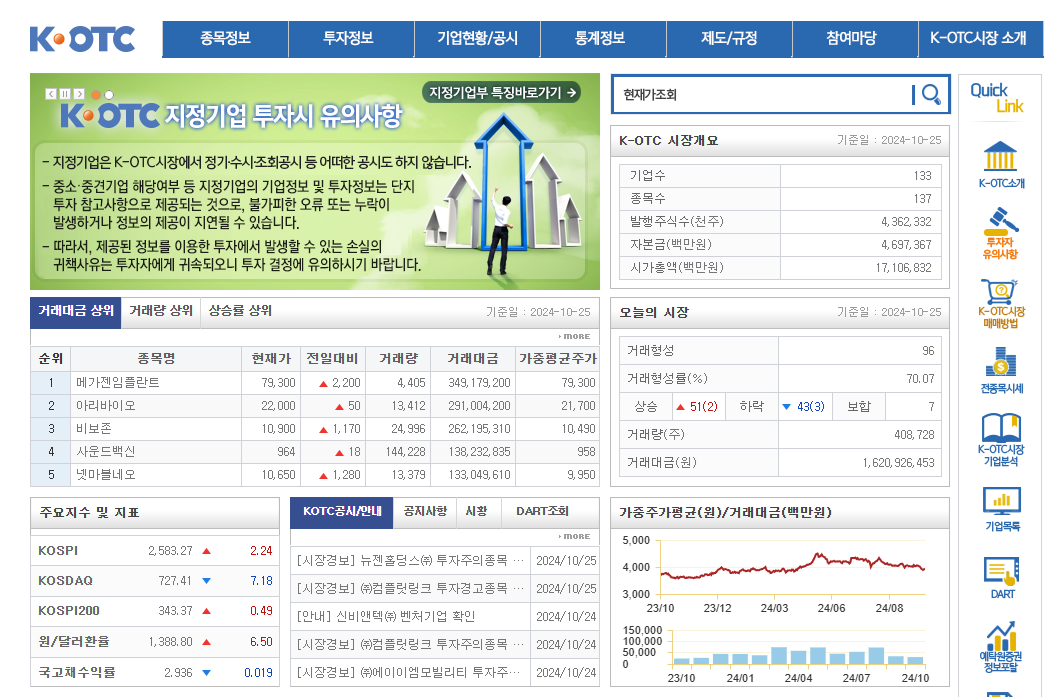Pause the banner slideshow

point(65,94)
